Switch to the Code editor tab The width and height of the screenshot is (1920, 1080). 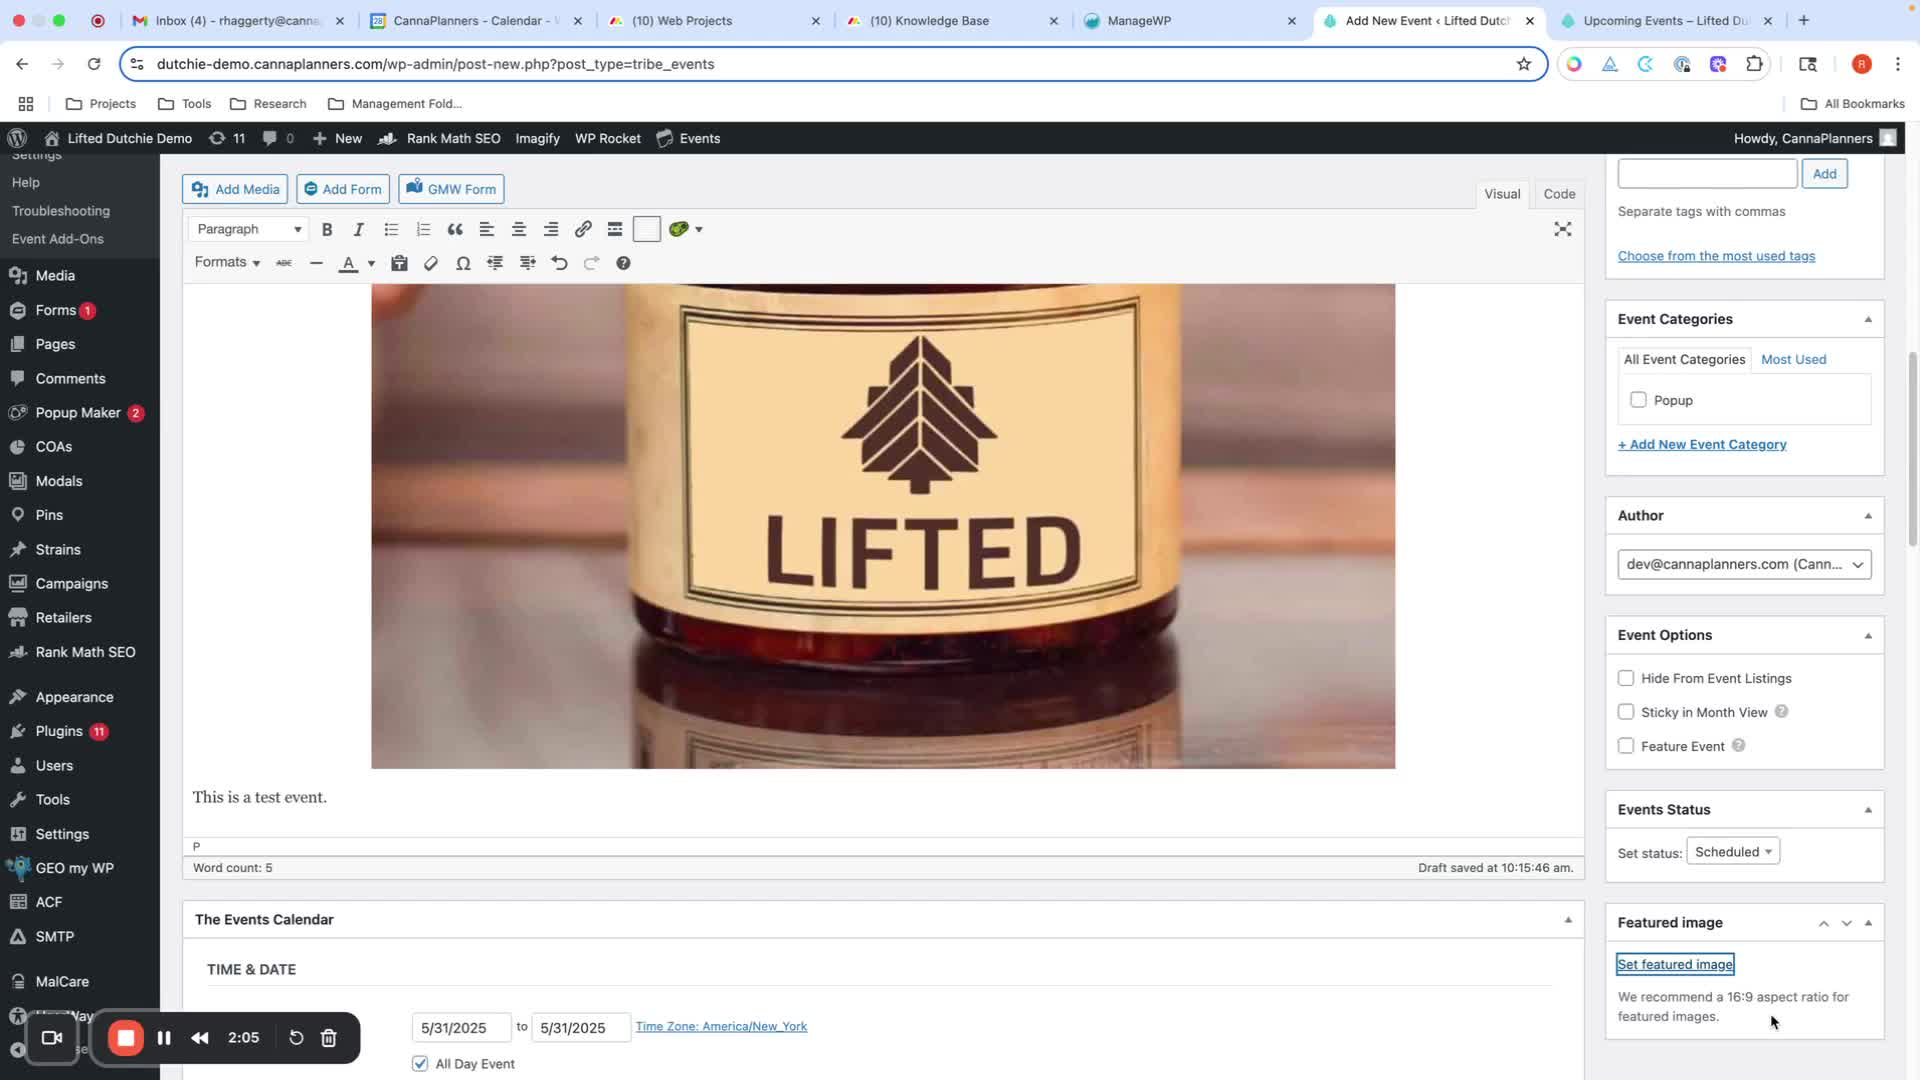pyautogui.click(x=1559, y=194)
